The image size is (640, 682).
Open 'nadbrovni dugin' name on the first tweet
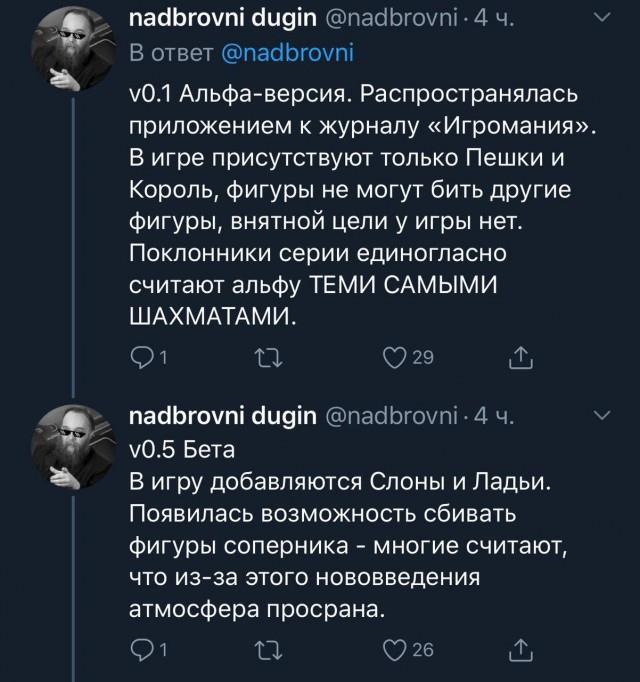(222, 19)
